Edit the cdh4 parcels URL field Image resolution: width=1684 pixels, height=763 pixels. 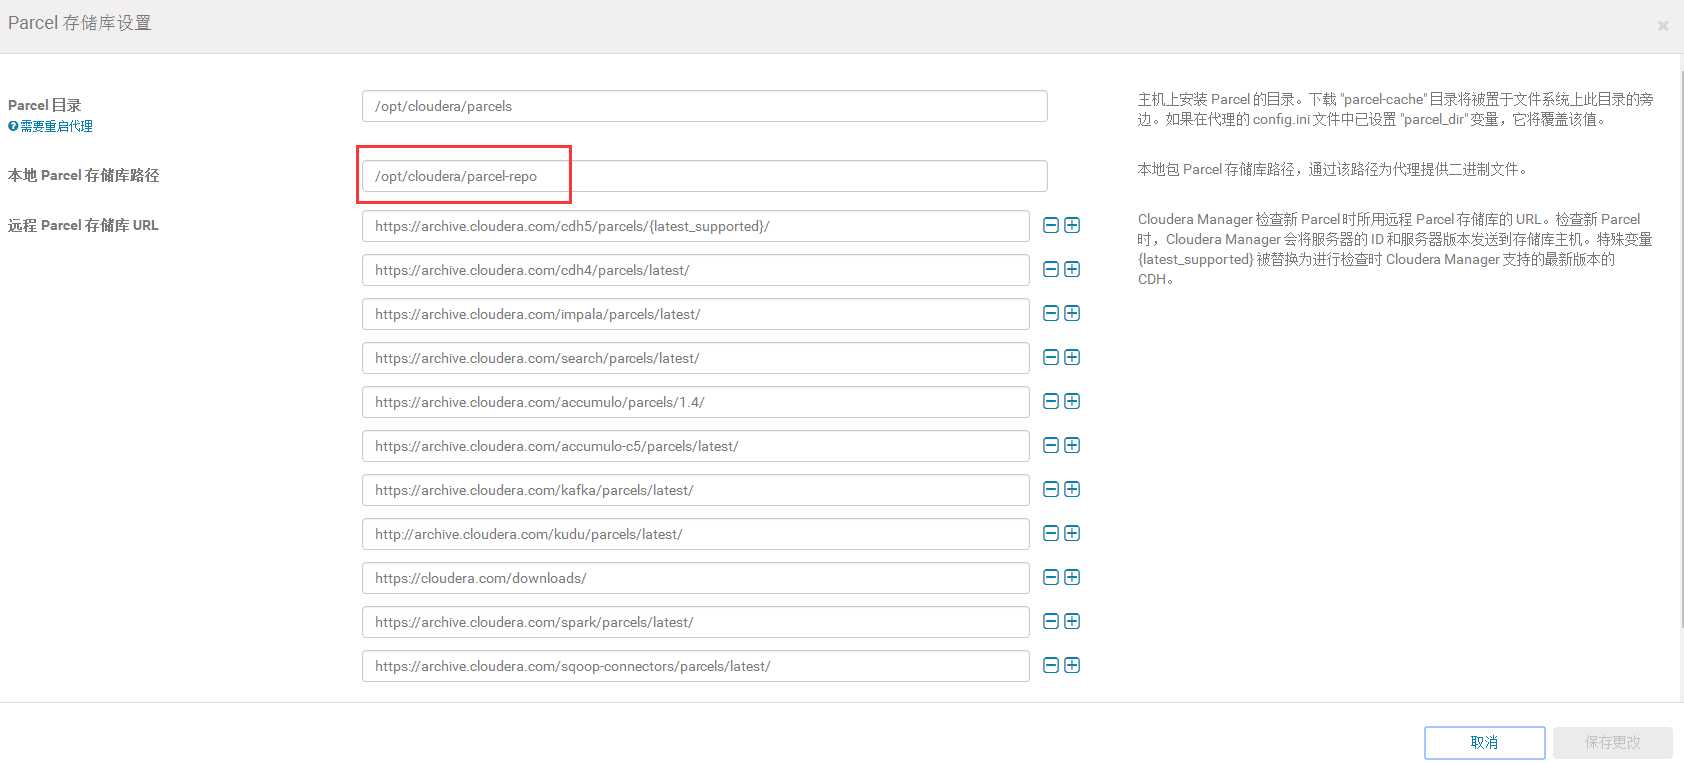tap(696, 270)
